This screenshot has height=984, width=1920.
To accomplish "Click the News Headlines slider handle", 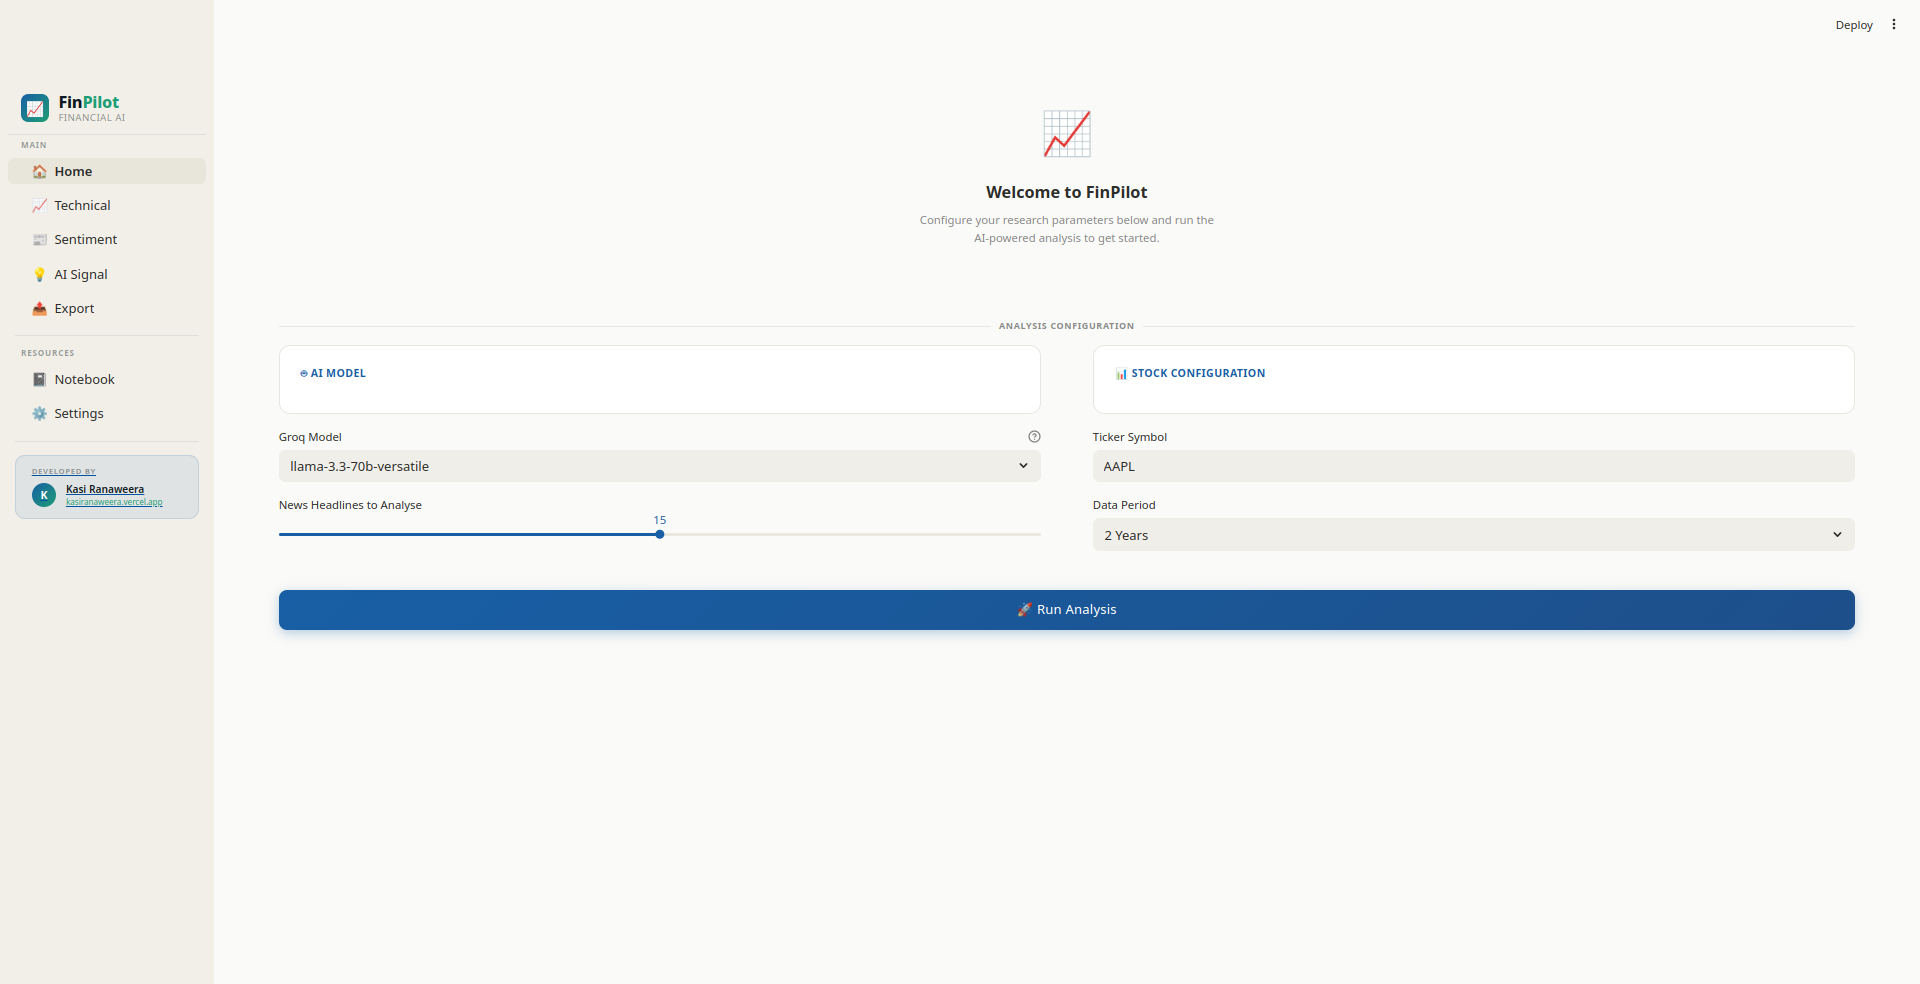I will pos(660,534).
